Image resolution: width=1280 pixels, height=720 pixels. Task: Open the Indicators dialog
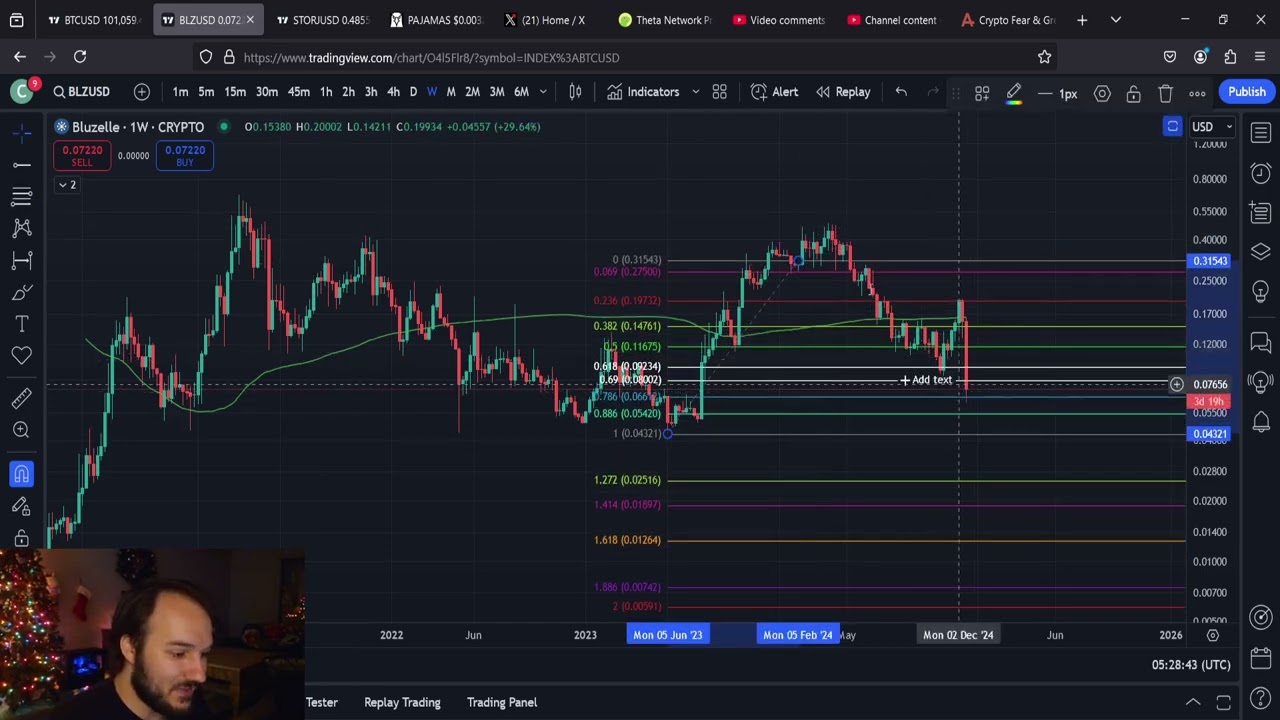click(643, 92)
